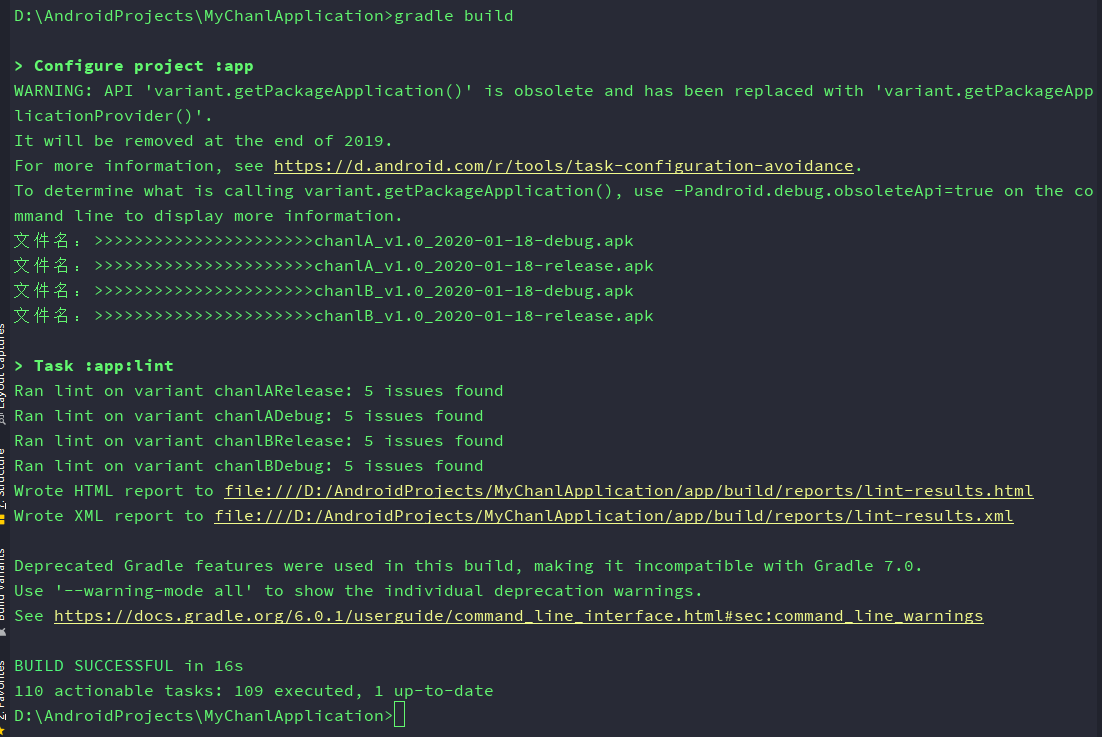Open the Layout Captures side tab
Viewport: 1102px width, 737px height.
[4, 365]
